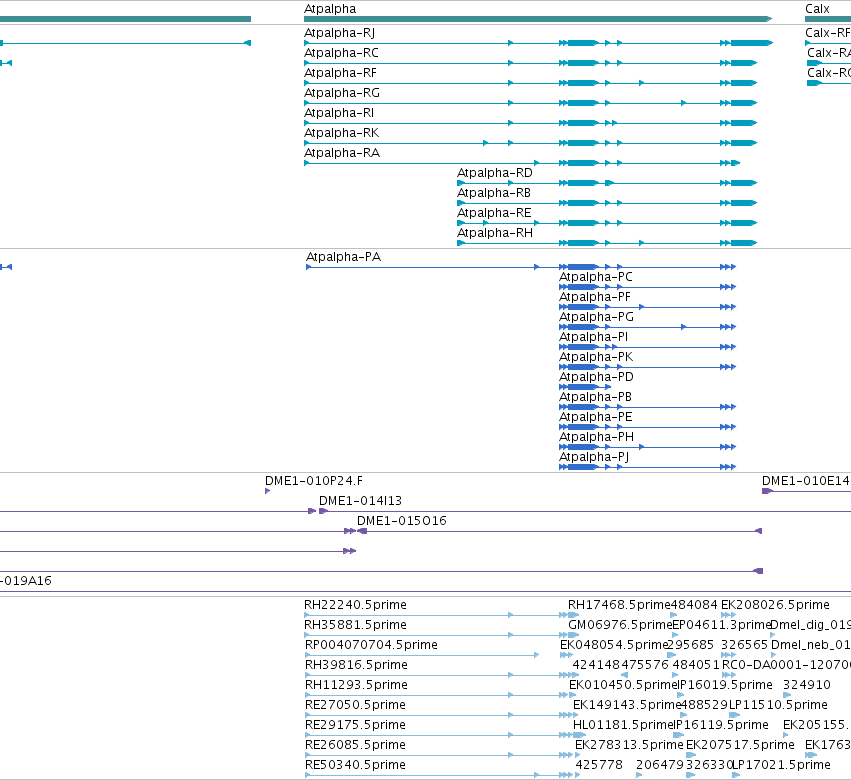Viewport: 851px width, 780px height.
Task: Select protein Atpalpha-PI label
Action: click(593, 337)
